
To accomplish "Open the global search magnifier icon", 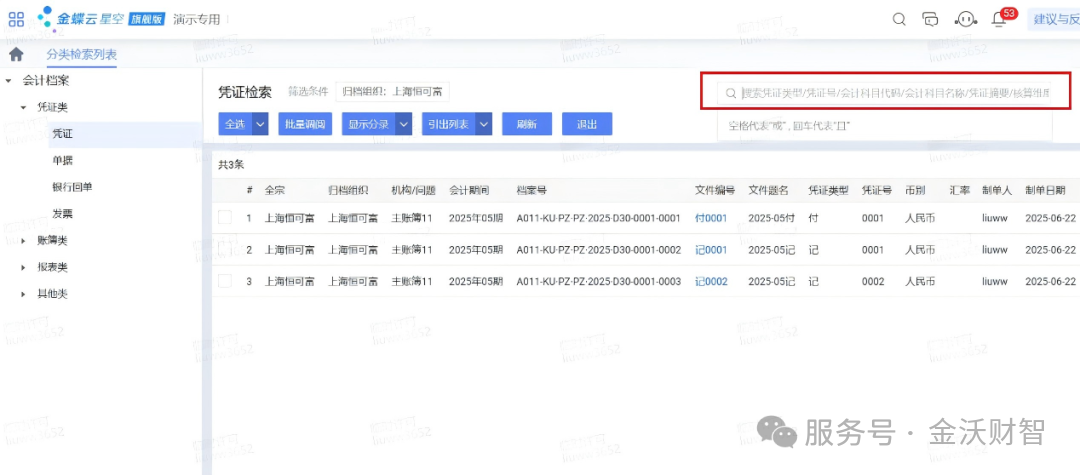I will click(x=899, y=19).
